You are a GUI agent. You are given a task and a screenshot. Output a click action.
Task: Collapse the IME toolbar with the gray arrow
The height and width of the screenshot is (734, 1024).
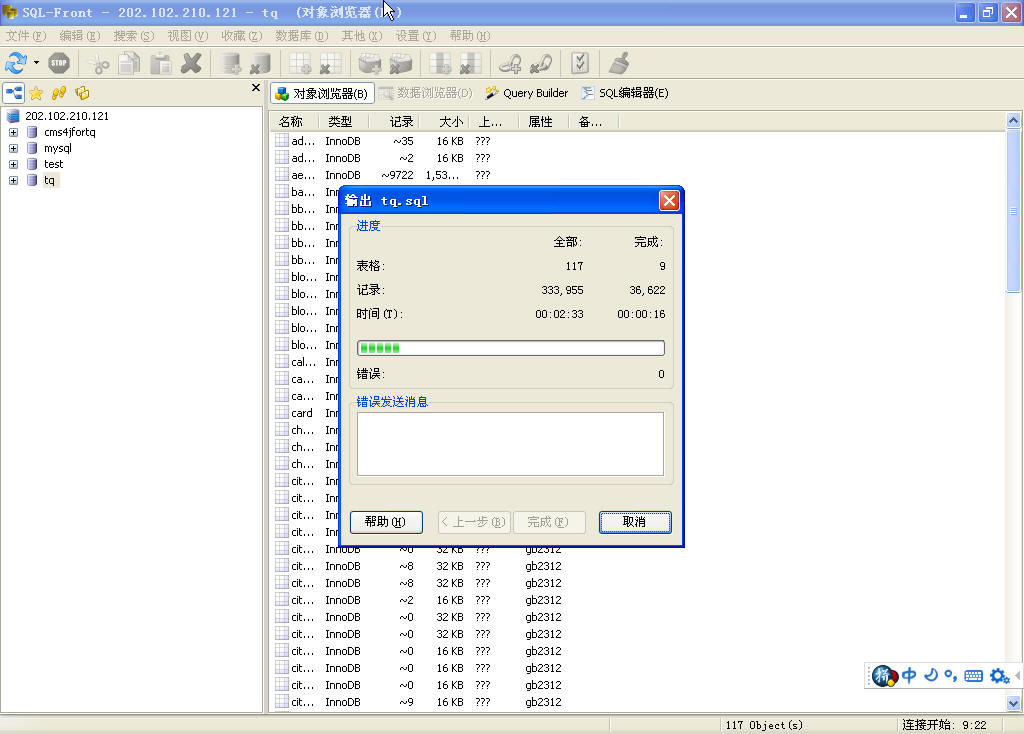point(1018,675)
